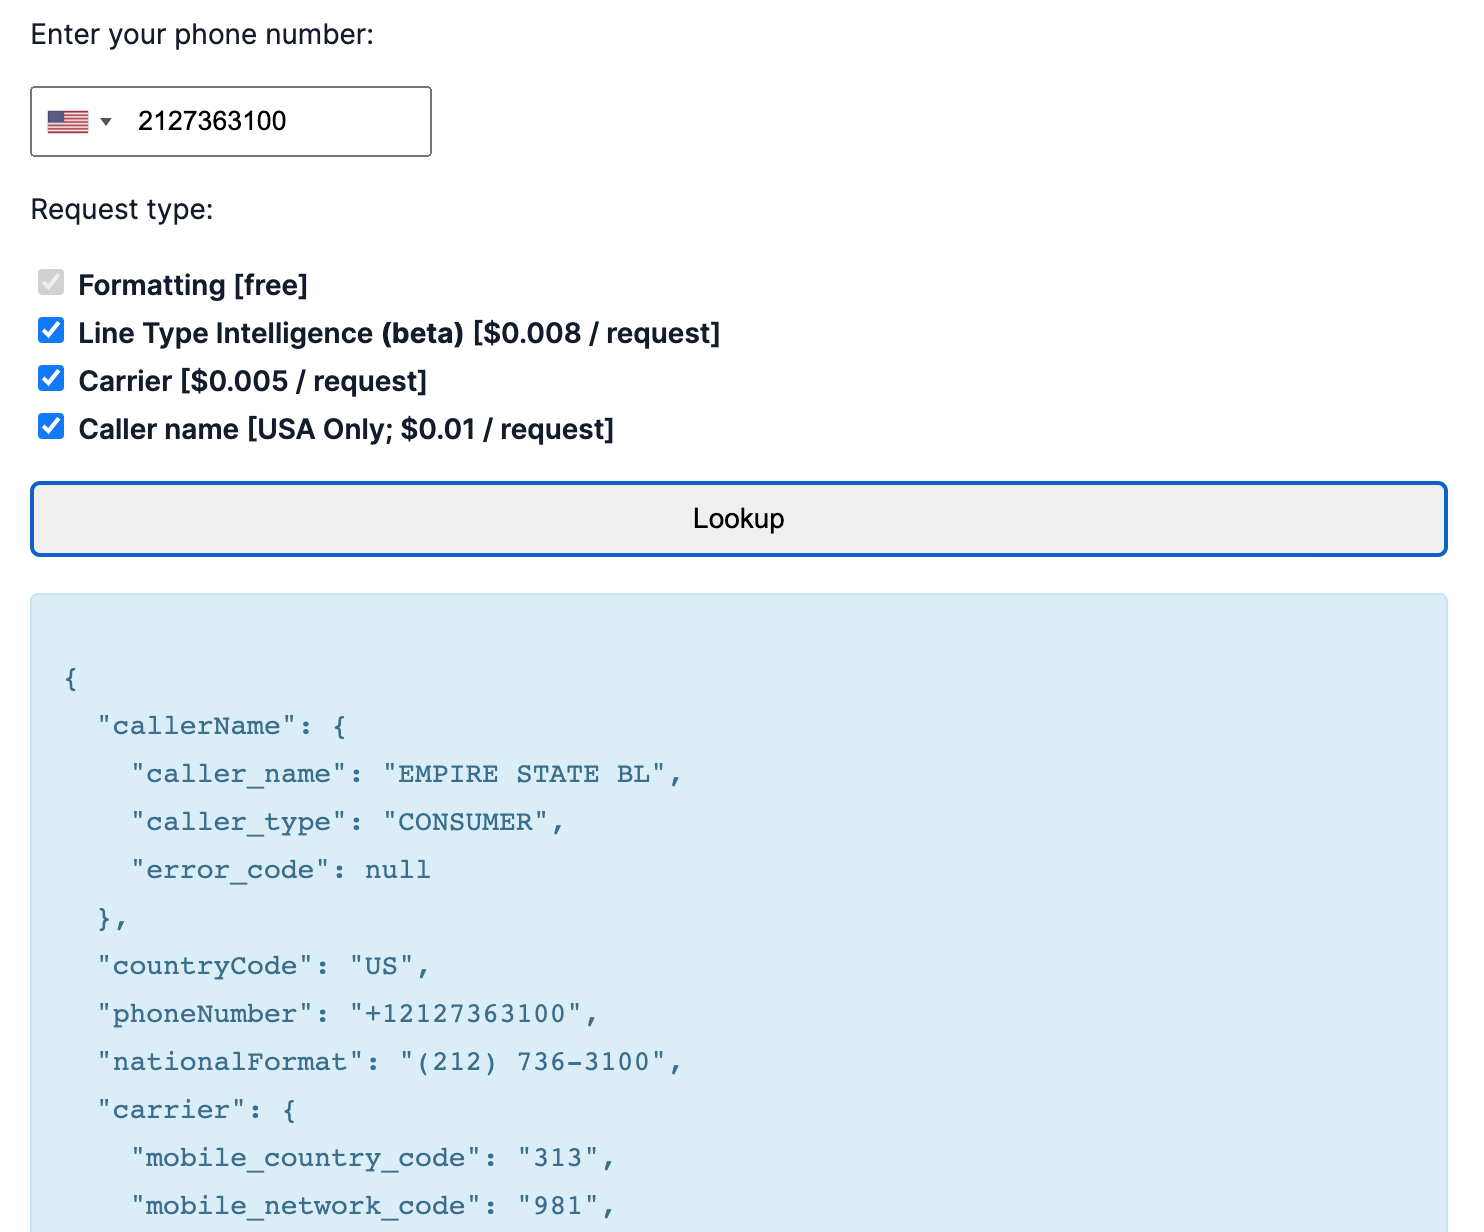
Task: Click the "carrier" key in JSON
Action: [x=171, y=1110]
